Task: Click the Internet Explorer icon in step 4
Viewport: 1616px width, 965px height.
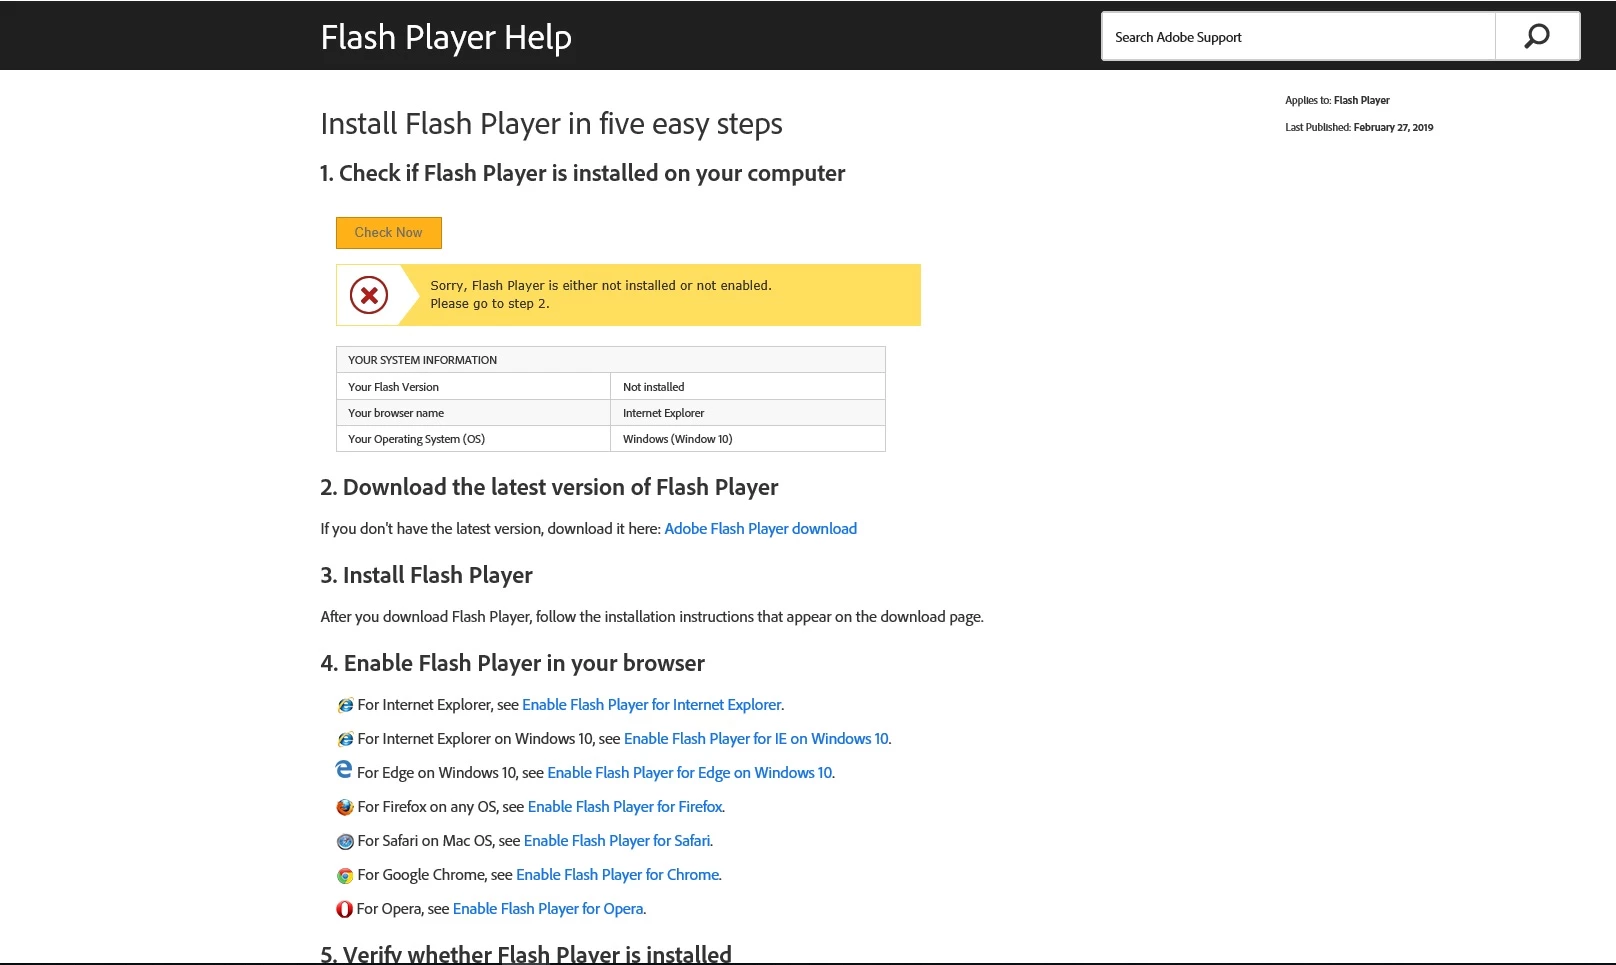Action: coord(345,705)
